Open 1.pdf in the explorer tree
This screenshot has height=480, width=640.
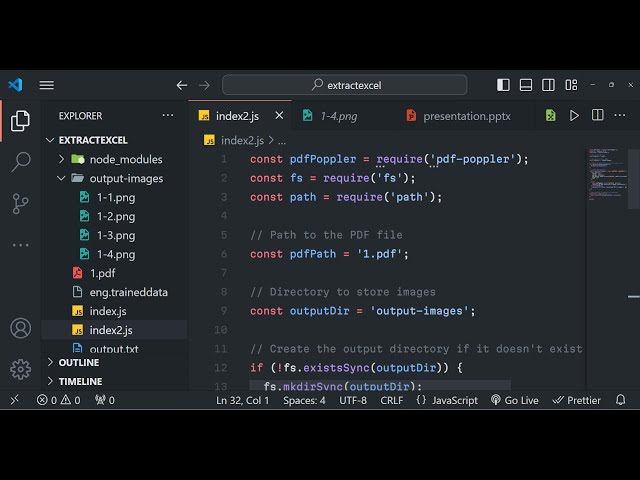[x=102, y=273]
